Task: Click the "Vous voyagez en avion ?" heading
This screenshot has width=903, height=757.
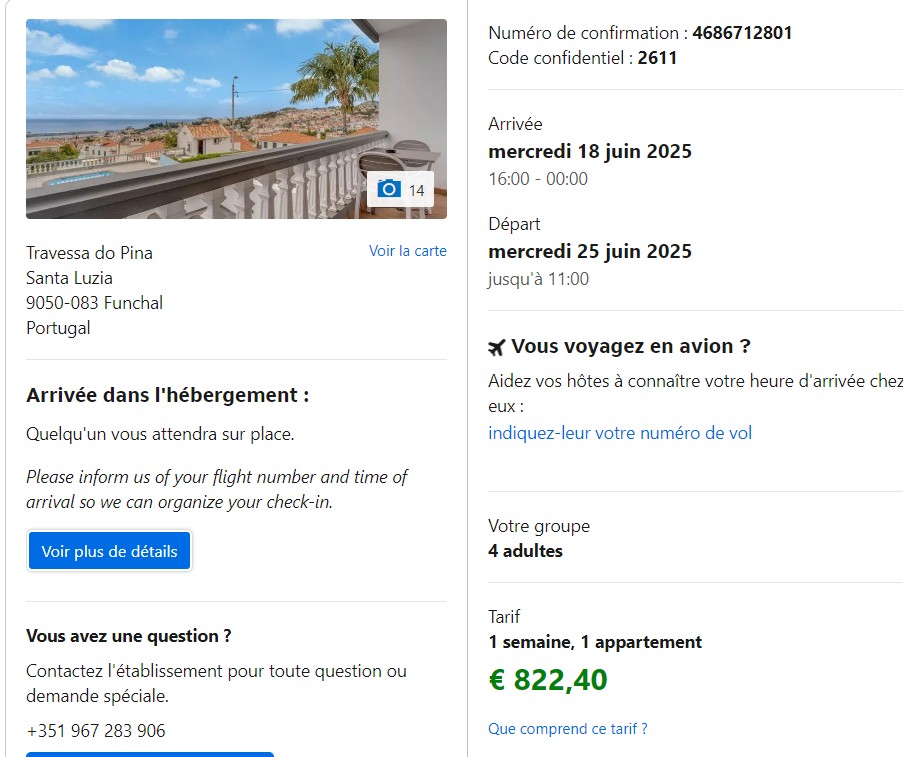Action: 630,347
